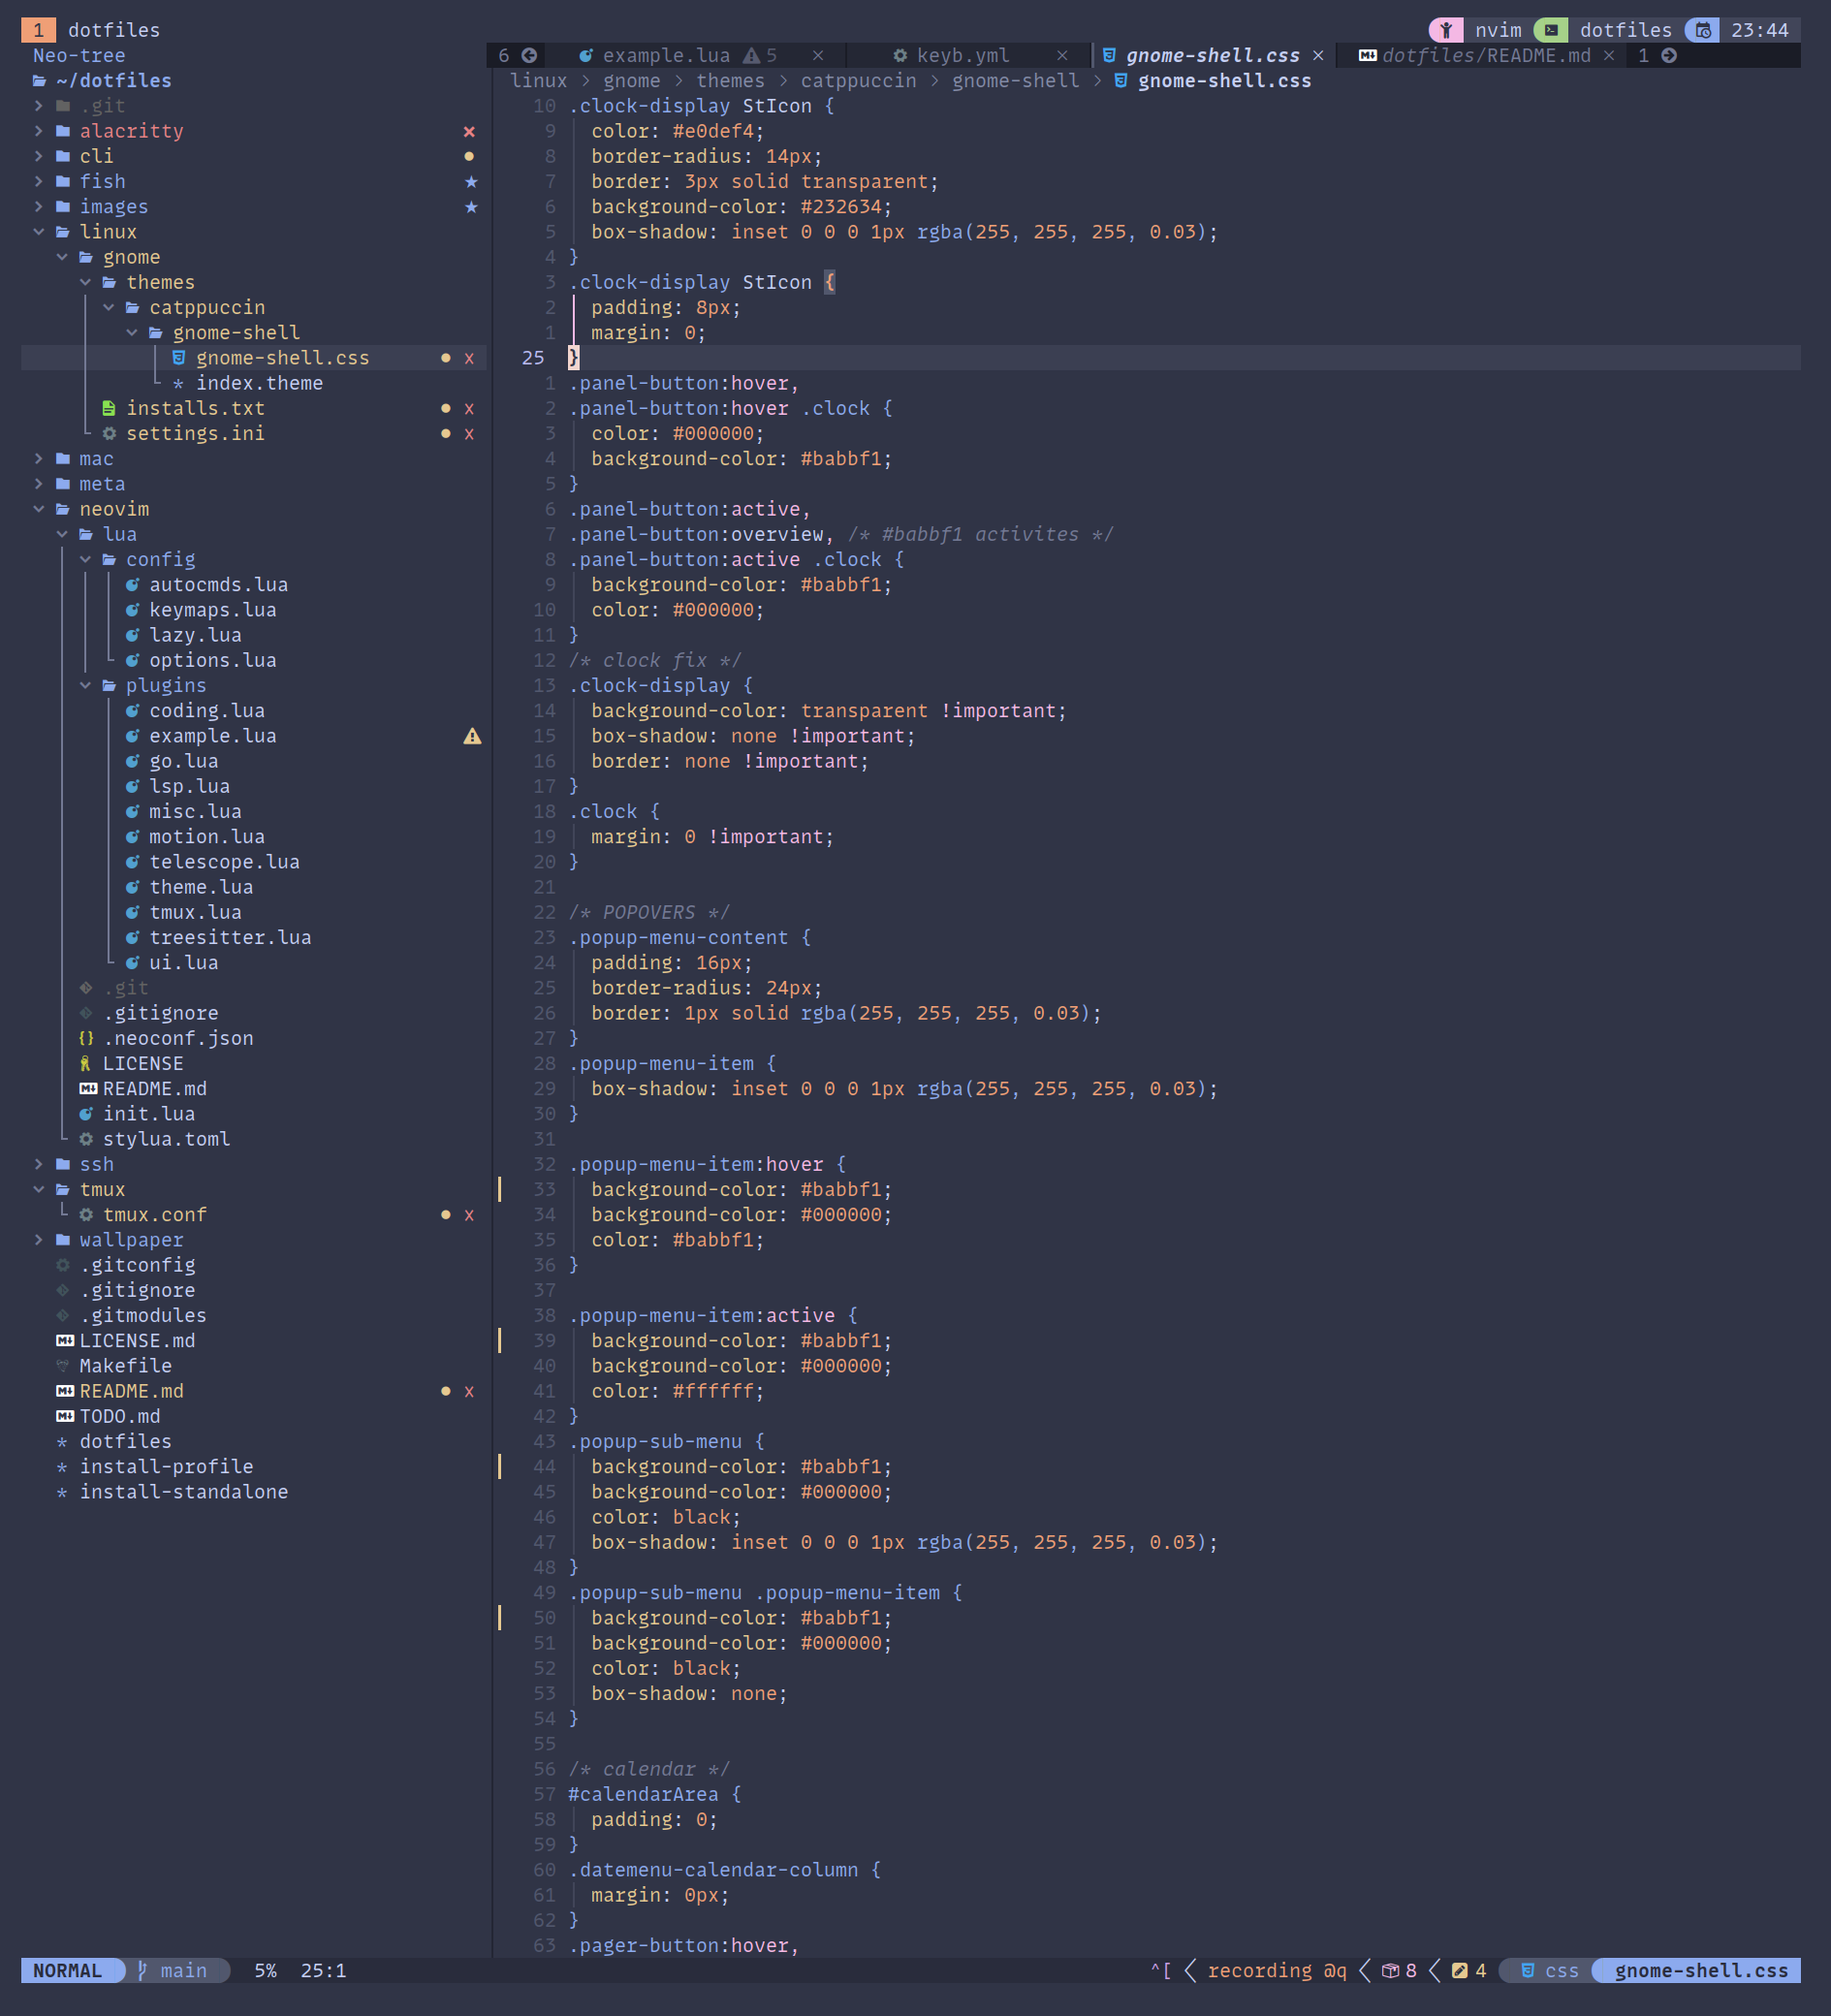Click the git branch icon in status line
The height and width of the screenshot is (2016, 1831).
click(x=142, y=1970)
